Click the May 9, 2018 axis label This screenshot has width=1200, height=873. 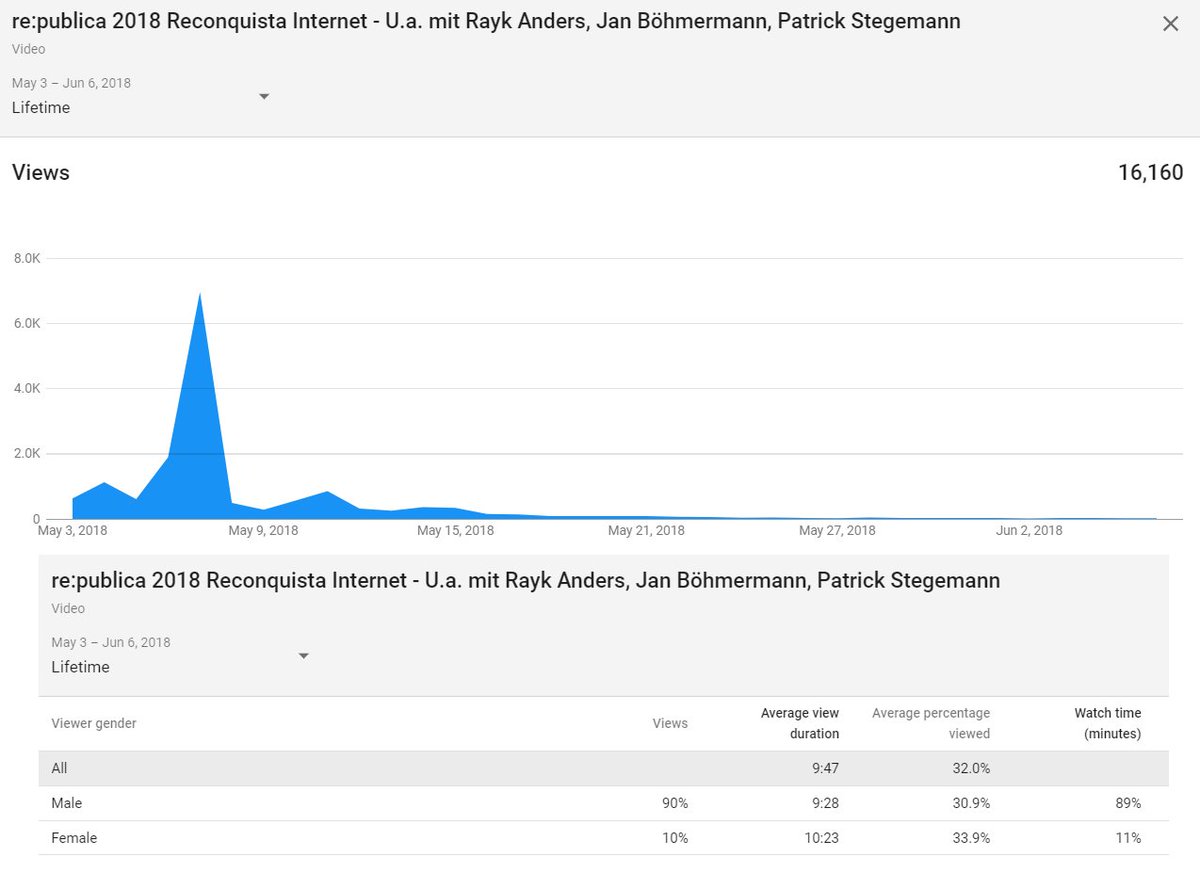pyautogui.click(x=263, y=530)
